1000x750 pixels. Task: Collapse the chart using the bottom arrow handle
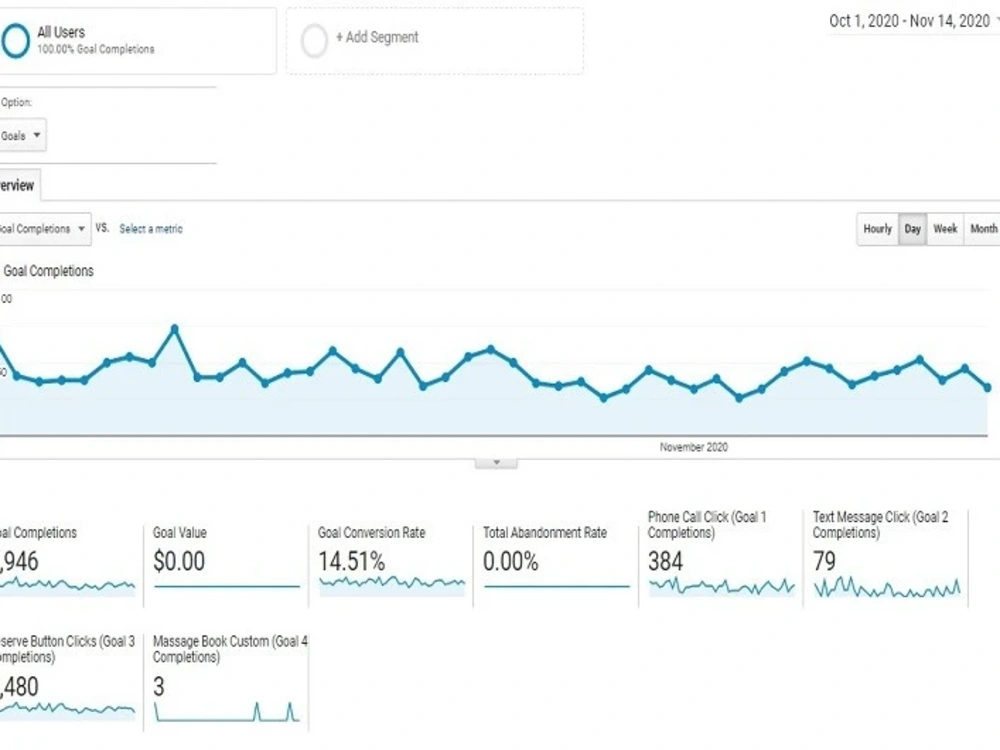(x=496, y=463)
